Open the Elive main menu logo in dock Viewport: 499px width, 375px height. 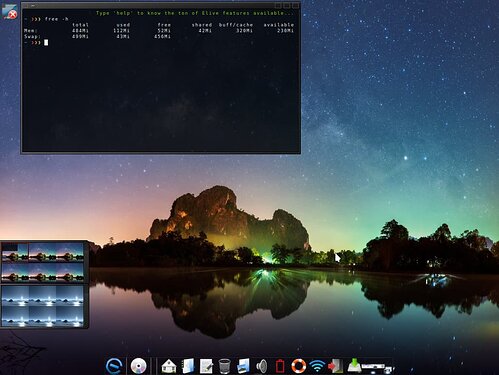coord(114,366)
